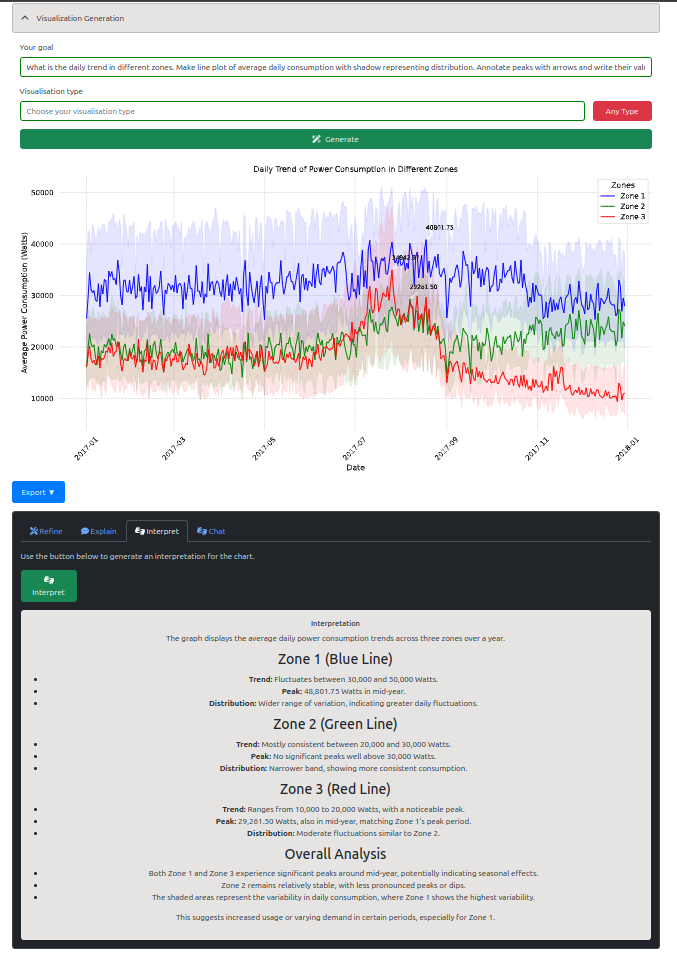Click the Zone 3 red legend line

(x=608, y=217)
